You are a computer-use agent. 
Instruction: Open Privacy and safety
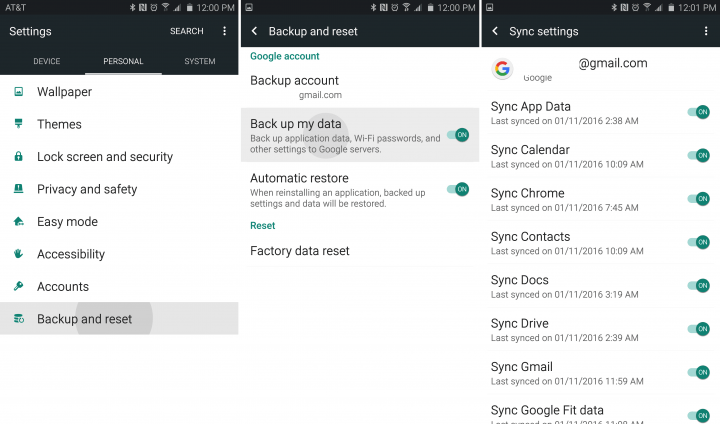(119, 189)
